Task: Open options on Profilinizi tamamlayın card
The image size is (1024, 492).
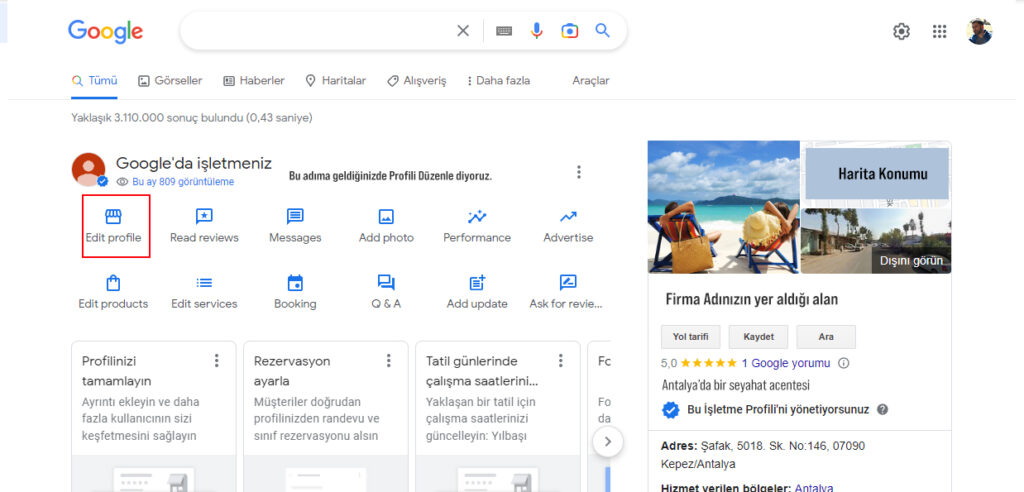Action: [216, 361]
